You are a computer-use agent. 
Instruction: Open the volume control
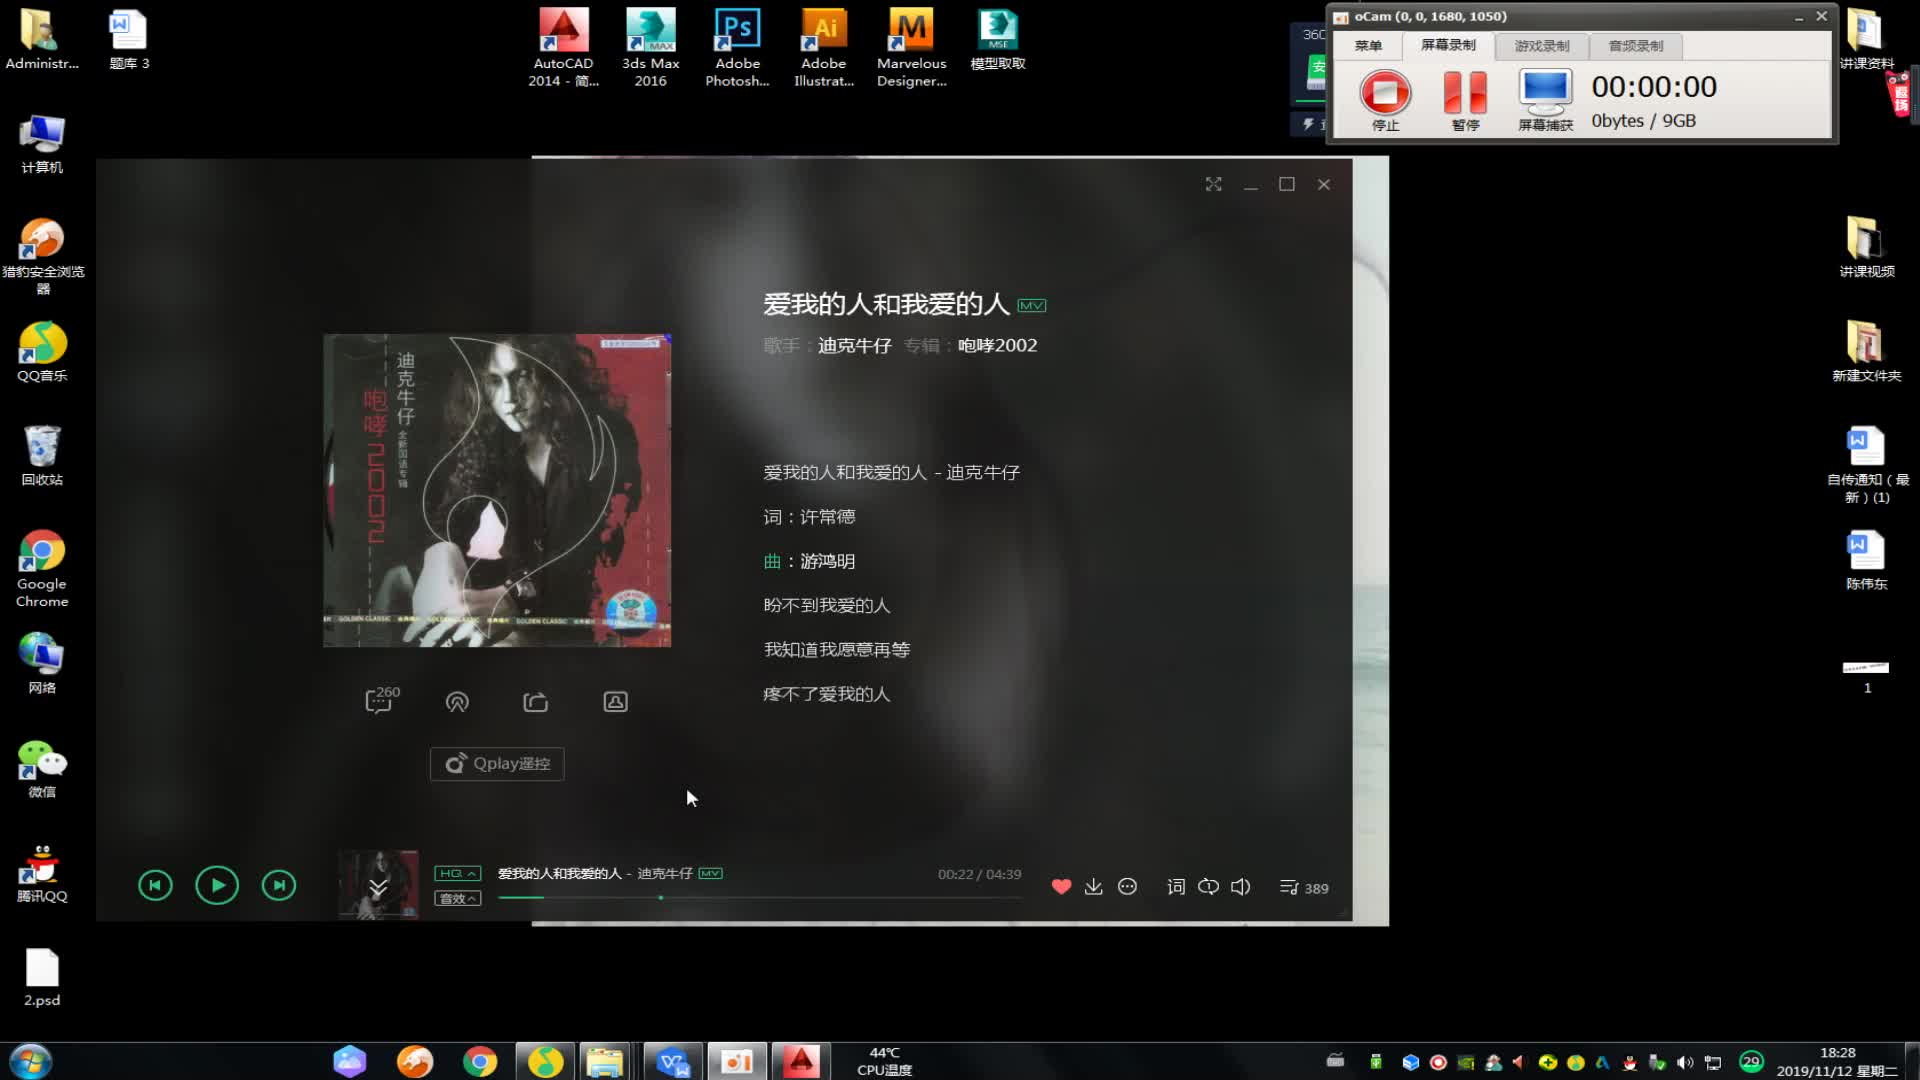(x=1241, y=887)
